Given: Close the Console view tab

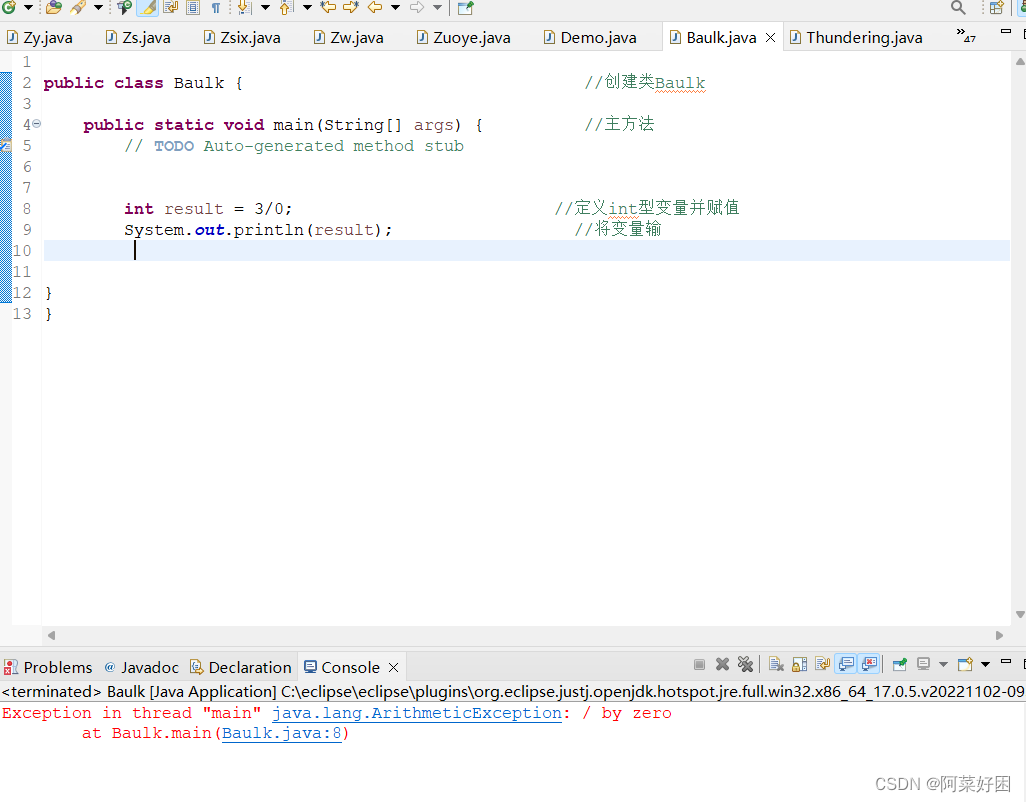Looking at the screenshot, I should pos(393,667).
